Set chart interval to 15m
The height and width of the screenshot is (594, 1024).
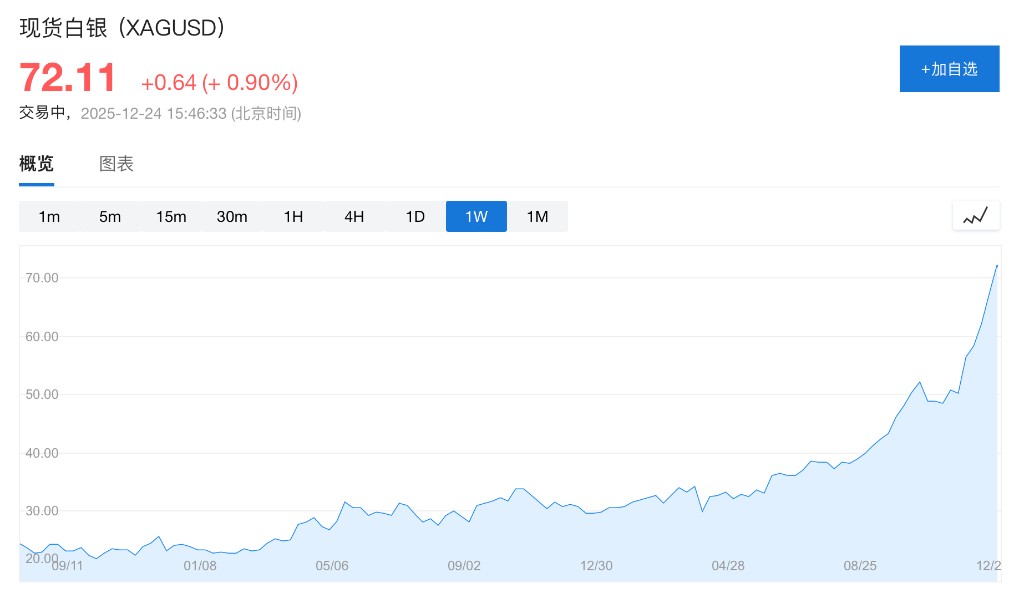pyautogui.click(x=171, y=217)
